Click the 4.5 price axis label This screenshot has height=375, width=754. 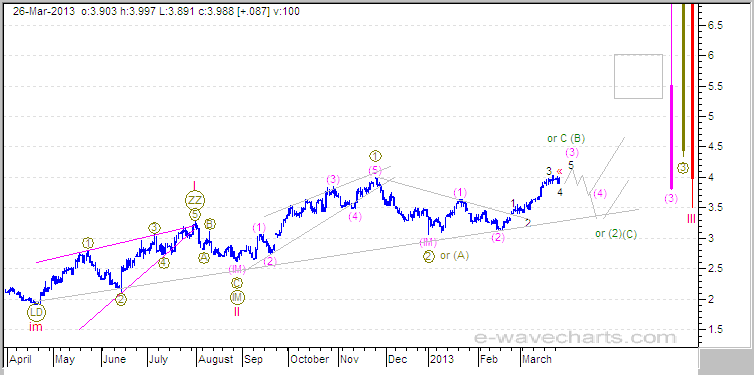[715, 147]
